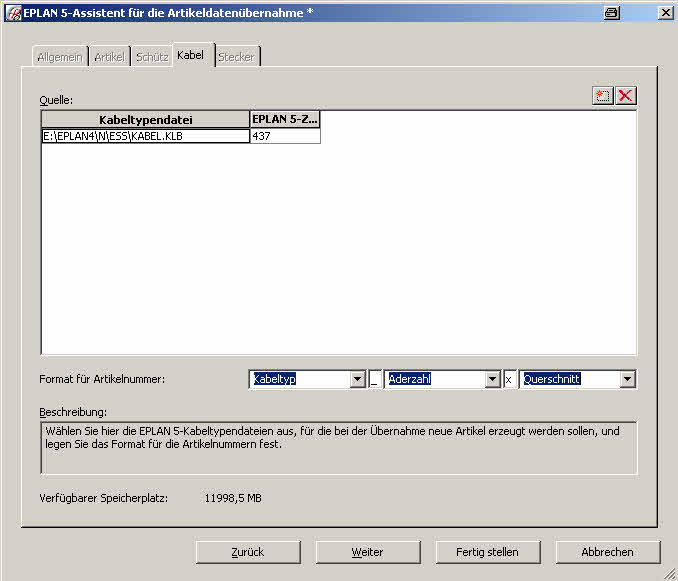Select the Kabel tab
Image resolution: width=678 pixels, height=581 pixels.
[191, 55]
